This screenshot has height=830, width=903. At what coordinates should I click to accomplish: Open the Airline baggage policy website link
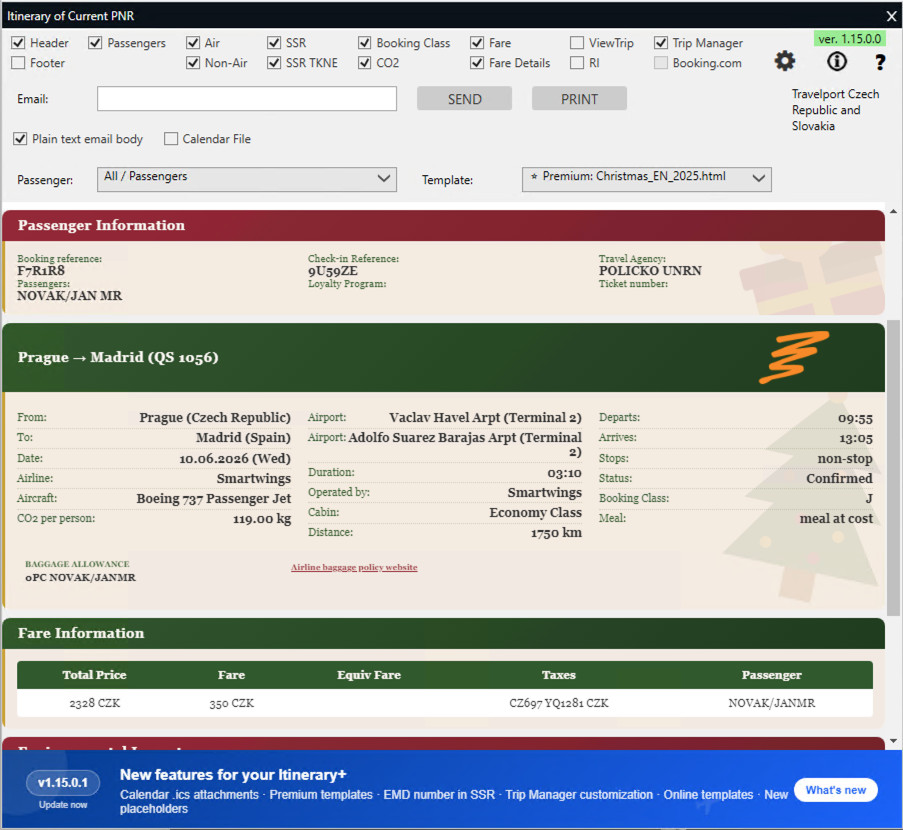[354, 567]
